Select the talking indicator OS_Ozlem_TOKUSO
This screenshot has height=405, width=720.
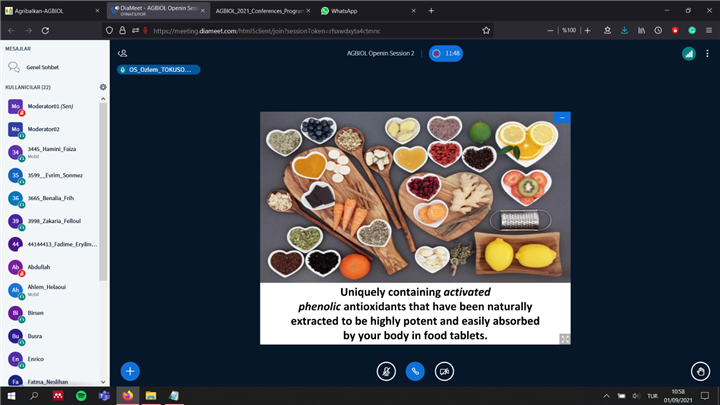pos(159,70)
